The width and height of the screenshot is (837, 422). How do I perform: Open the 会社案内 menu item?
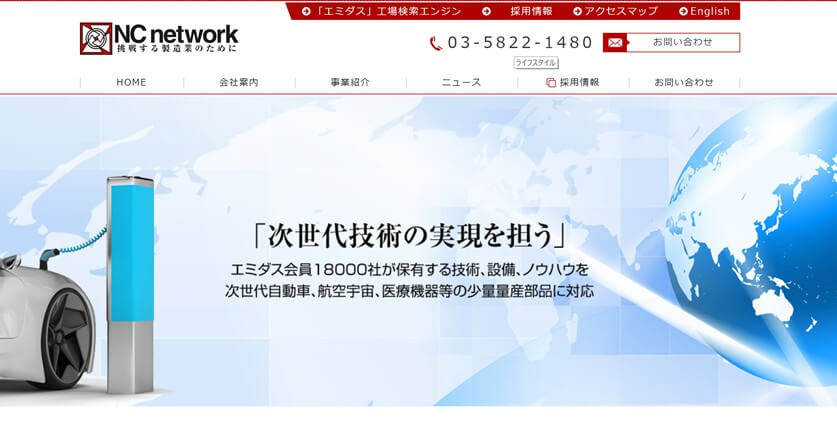[x=239, y=82]
